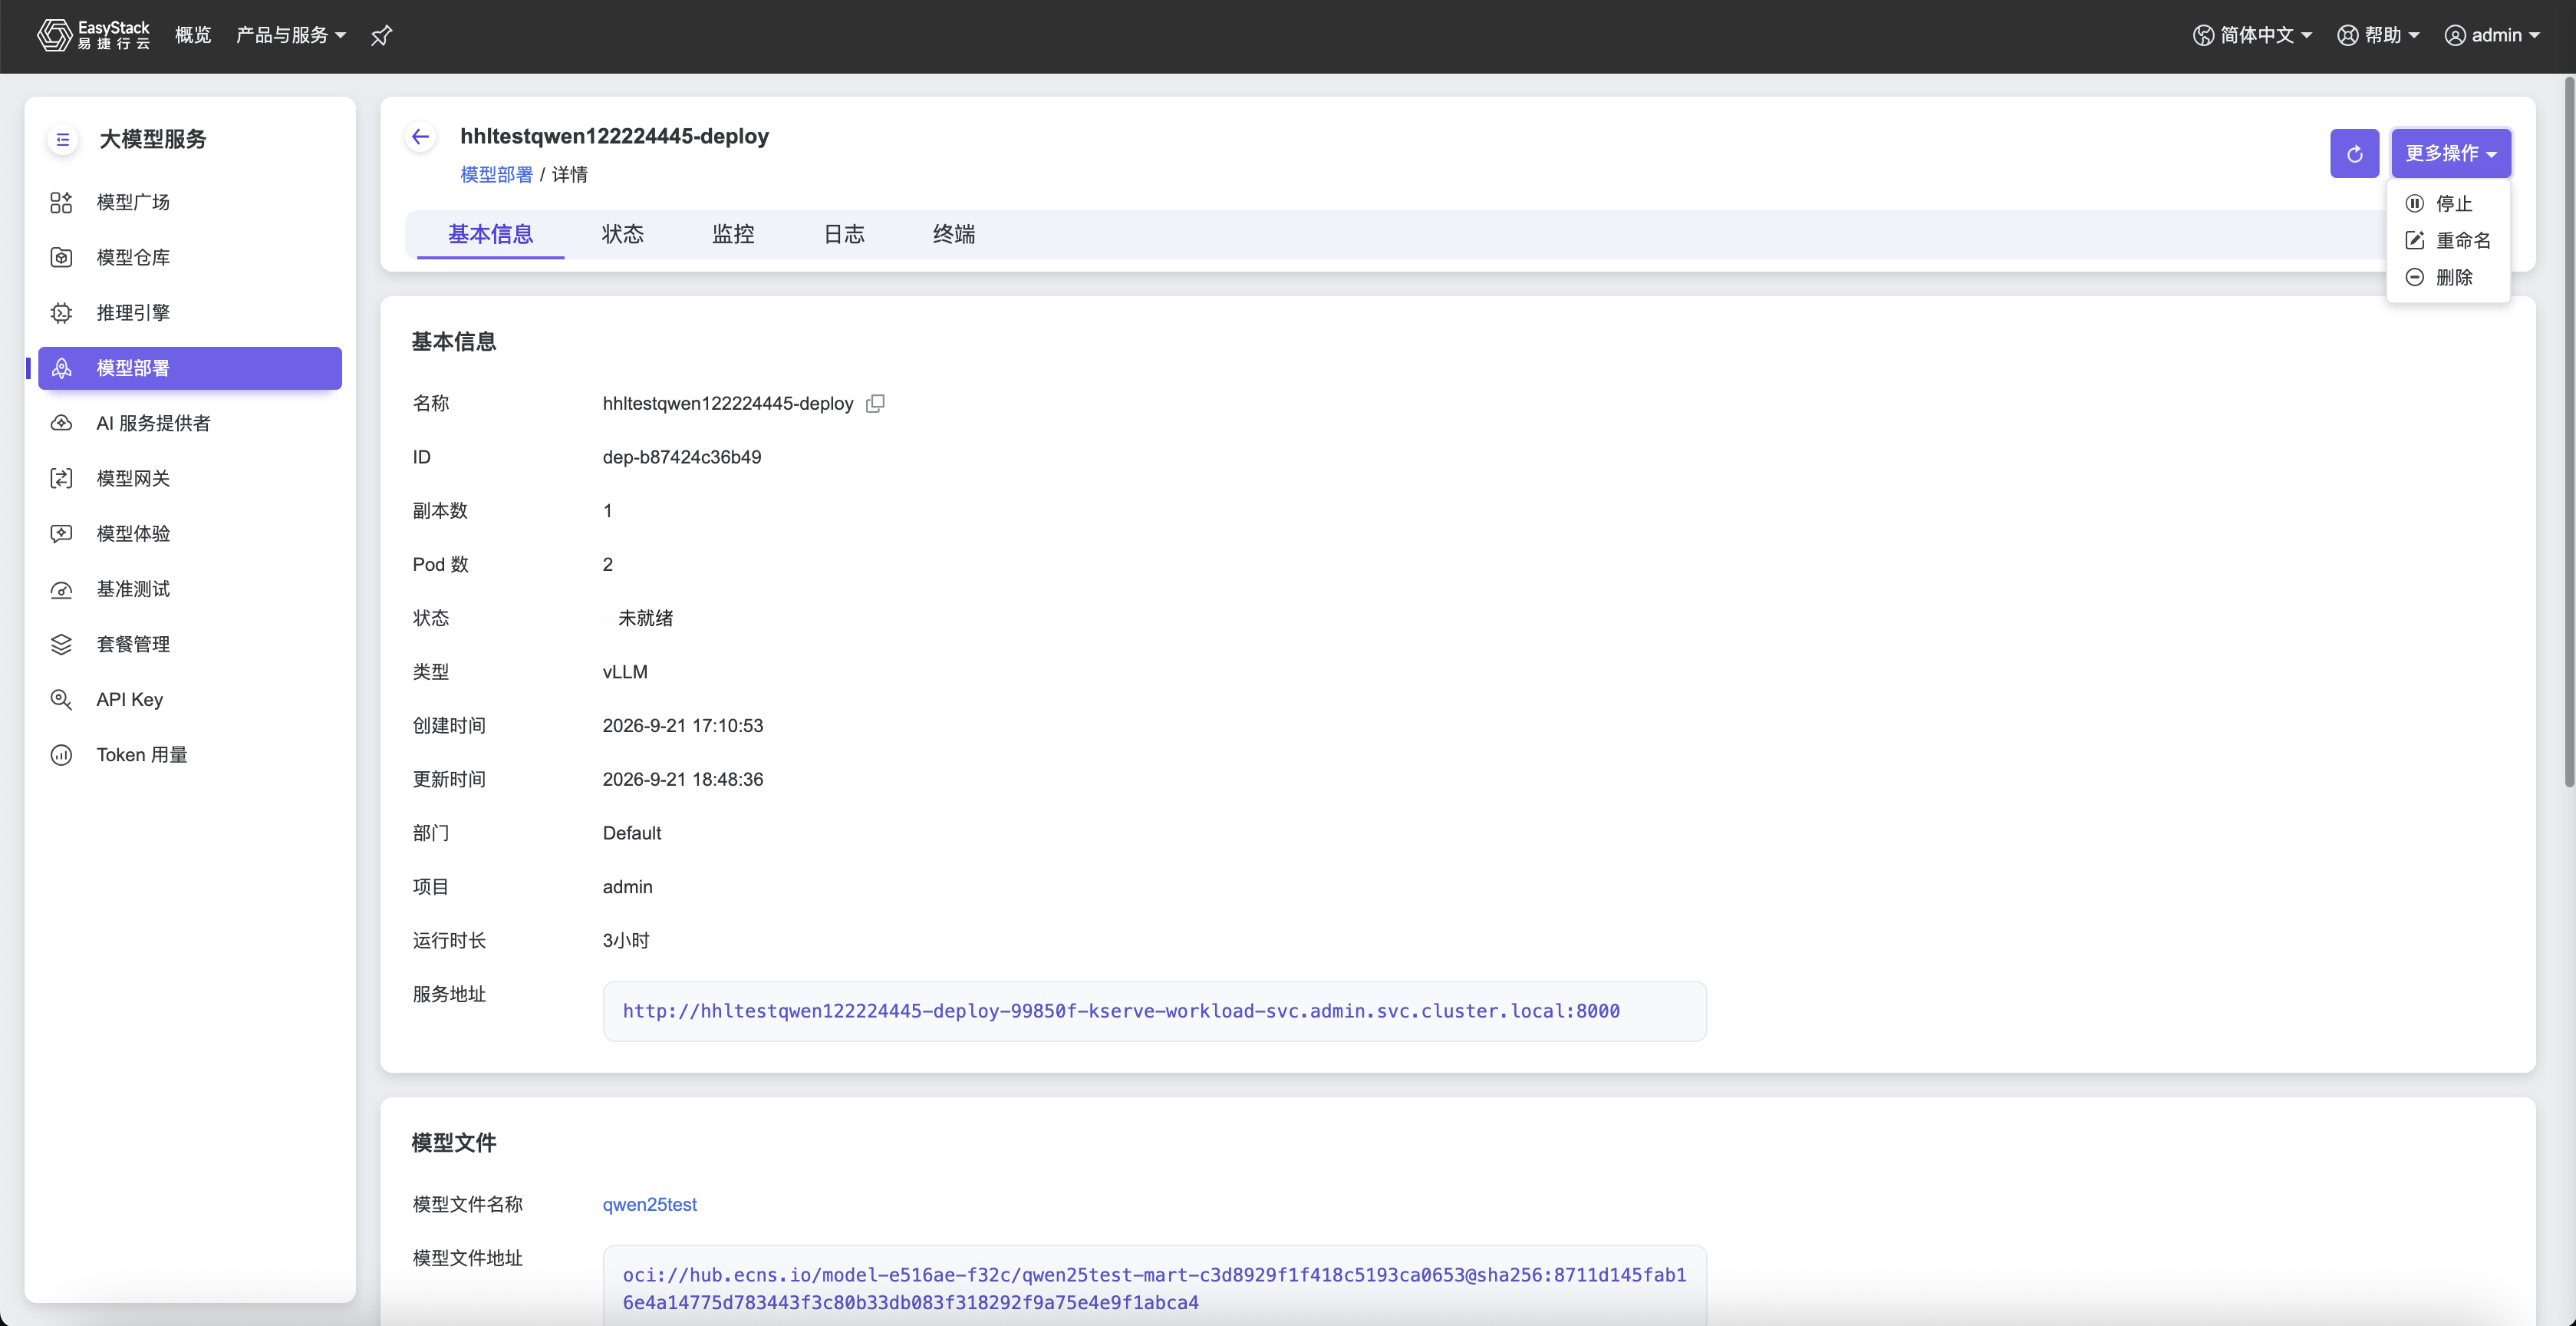The height and width of the screenshot is (1326, 2576).
Task: Click the 套餐管理 layers icon
Action: [61, 644]
